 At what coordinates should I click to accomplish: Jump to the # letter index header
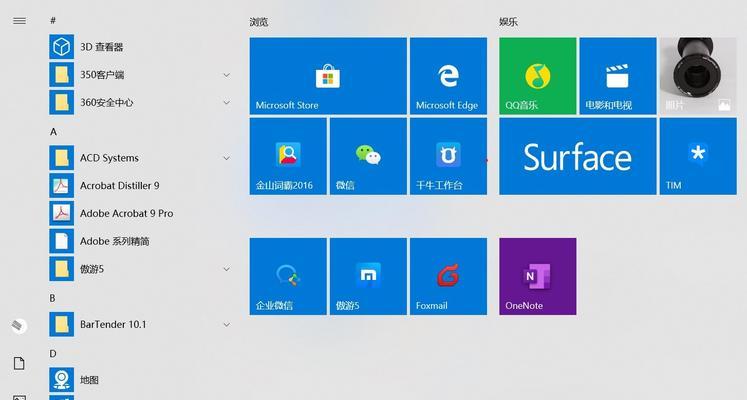pyautogui.click(x=53, y=20)
